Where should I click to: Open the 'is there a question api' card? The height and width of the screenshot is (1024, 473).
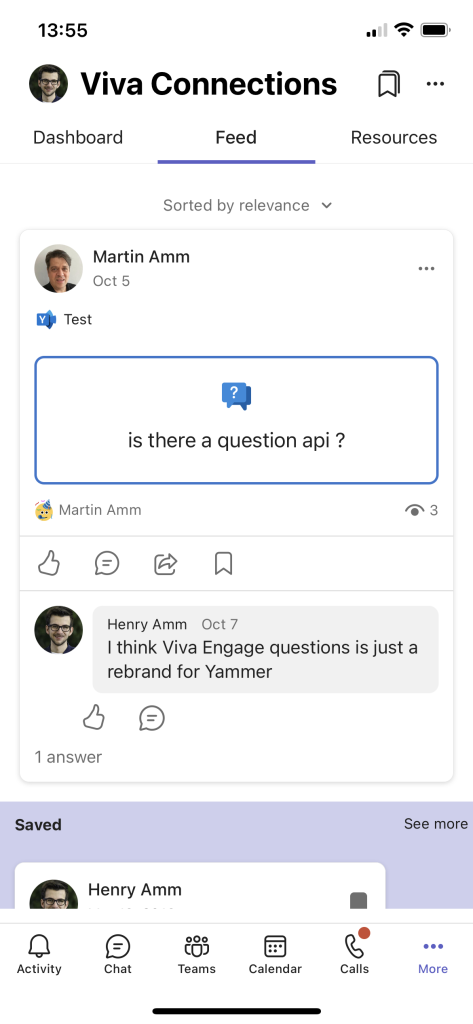click(x=236, y=420)
